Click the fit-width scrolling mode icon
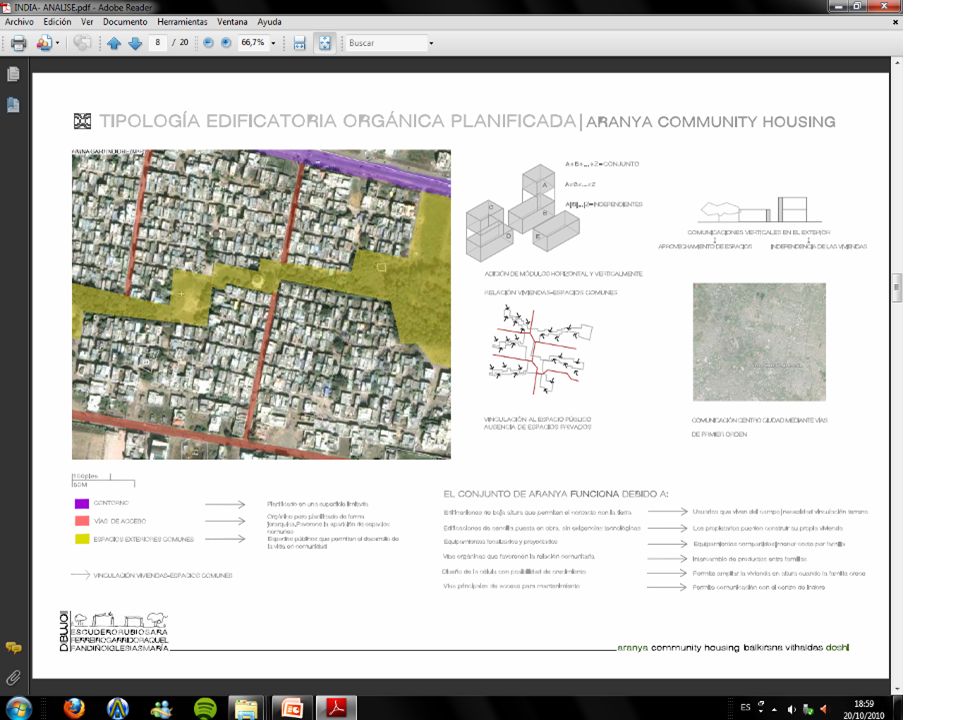 point(299,43)
